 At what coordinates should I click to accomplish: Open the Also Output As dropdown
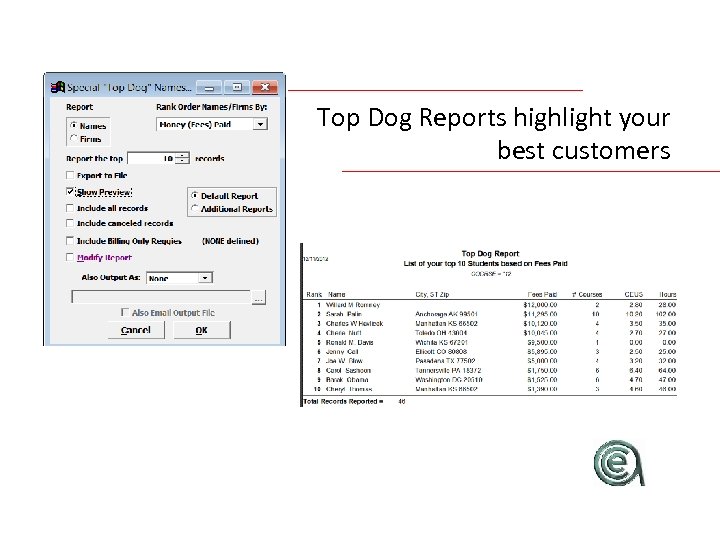pos(205,278)
